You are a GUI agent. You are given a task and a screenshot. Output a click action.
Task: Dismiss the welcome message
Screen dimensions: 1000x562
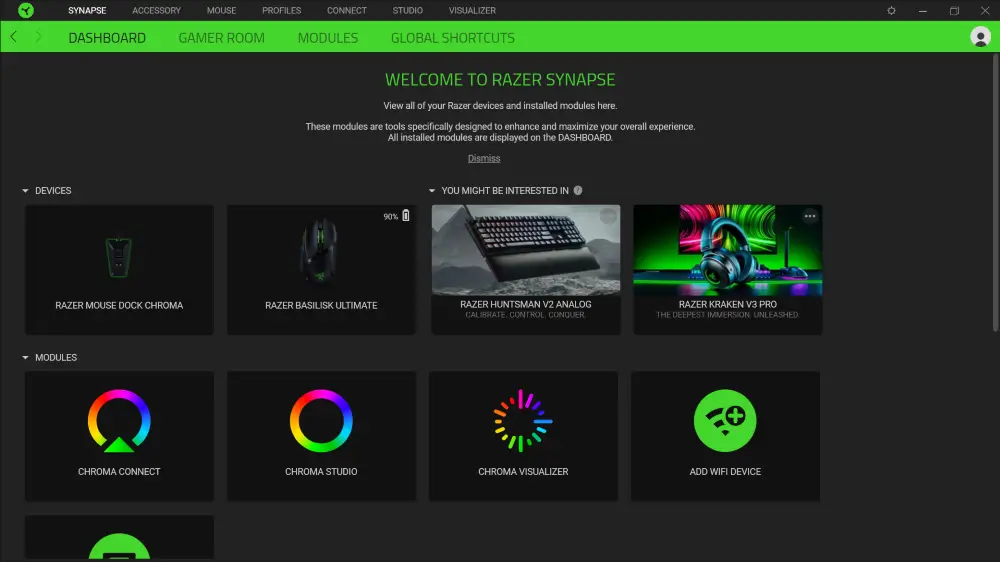click(x=484, y=158)
